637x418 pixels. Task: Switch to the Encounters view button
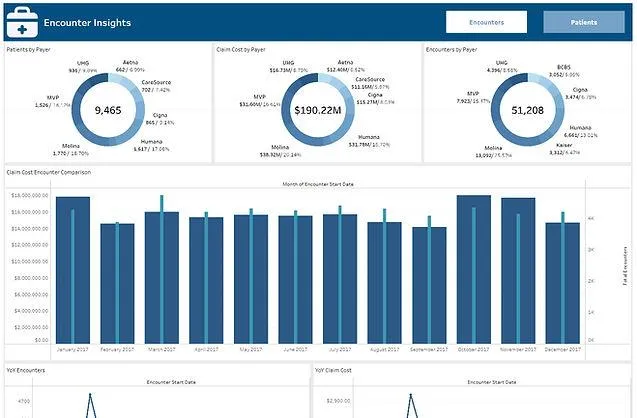pos(486,22)
